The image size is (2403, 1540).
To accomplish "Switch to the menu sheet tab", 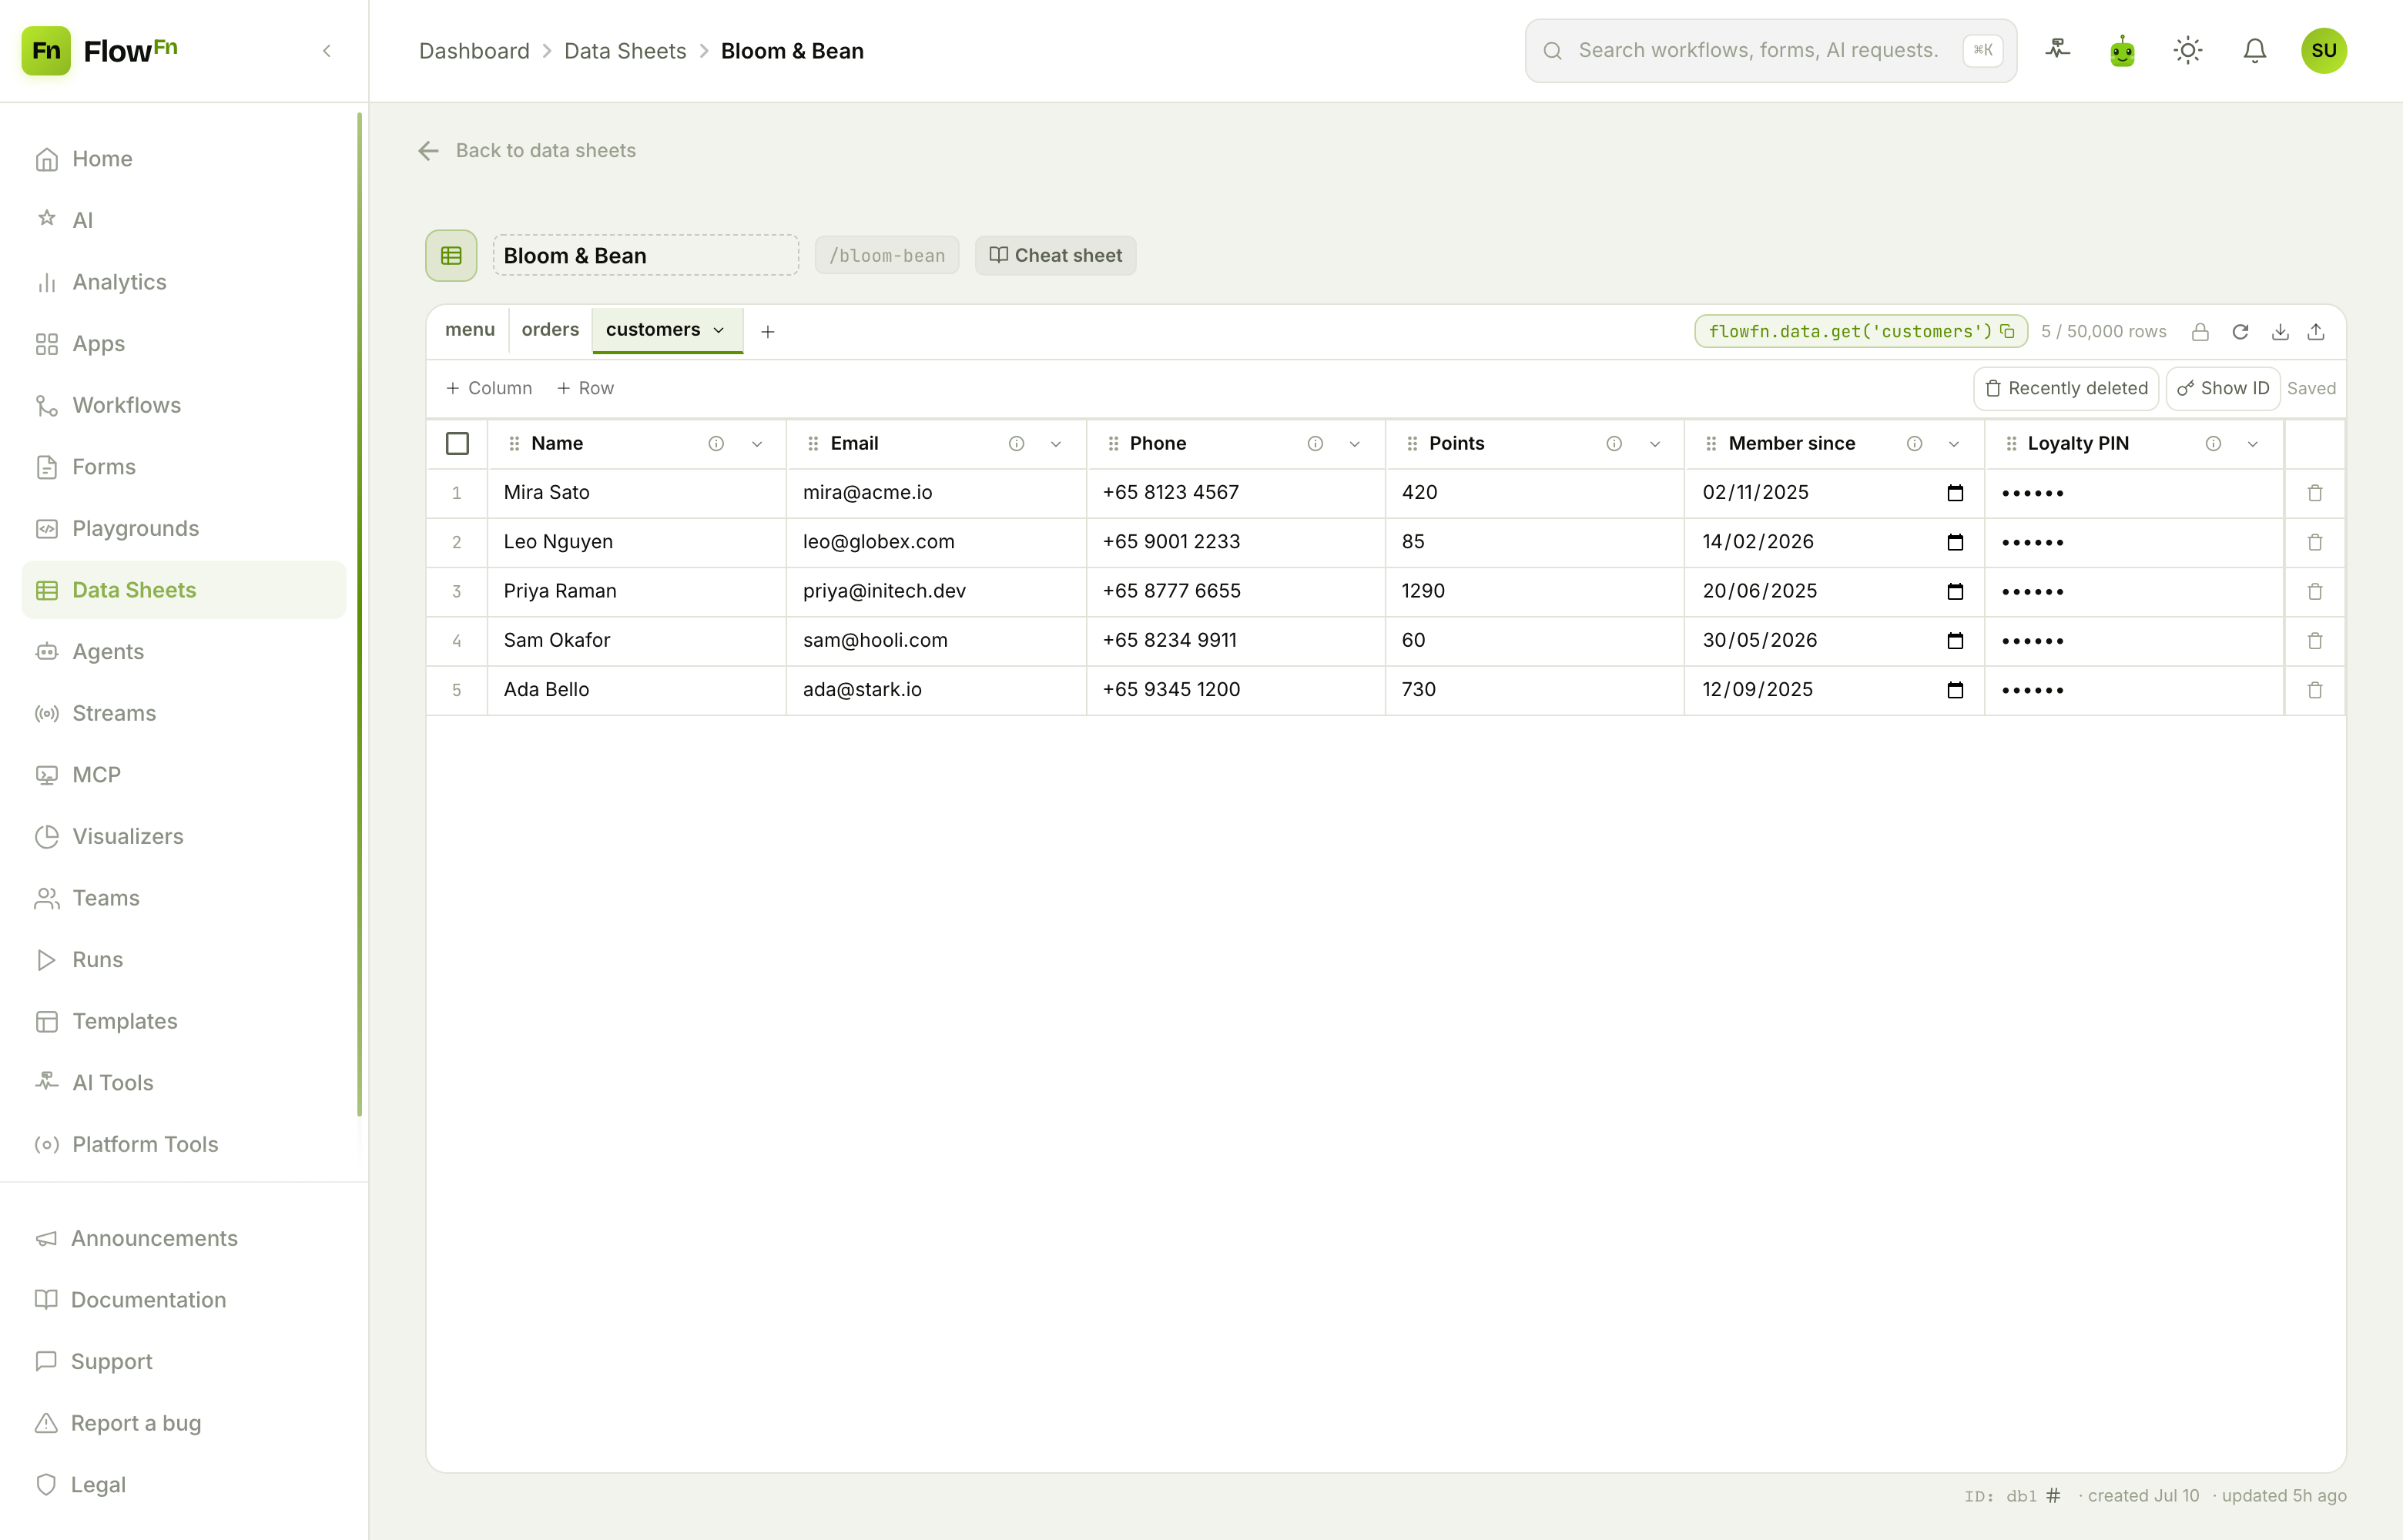I will click(x=470, y=330).
